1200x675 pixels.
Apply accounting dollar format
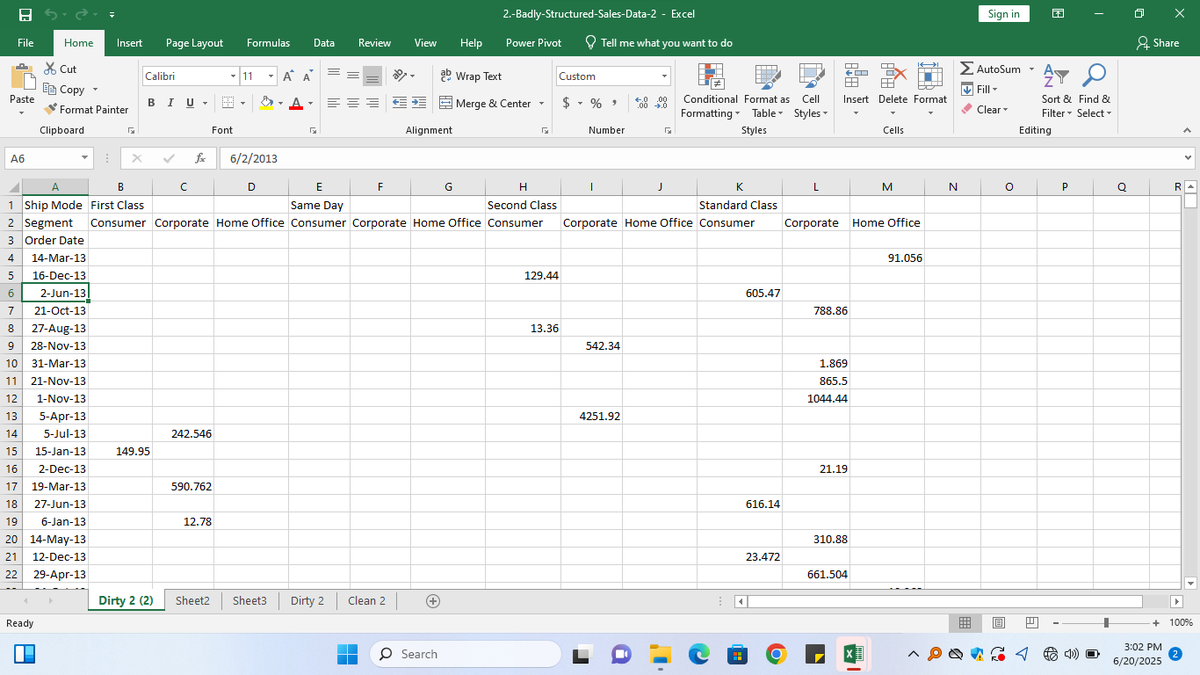[x=567, y=104]
